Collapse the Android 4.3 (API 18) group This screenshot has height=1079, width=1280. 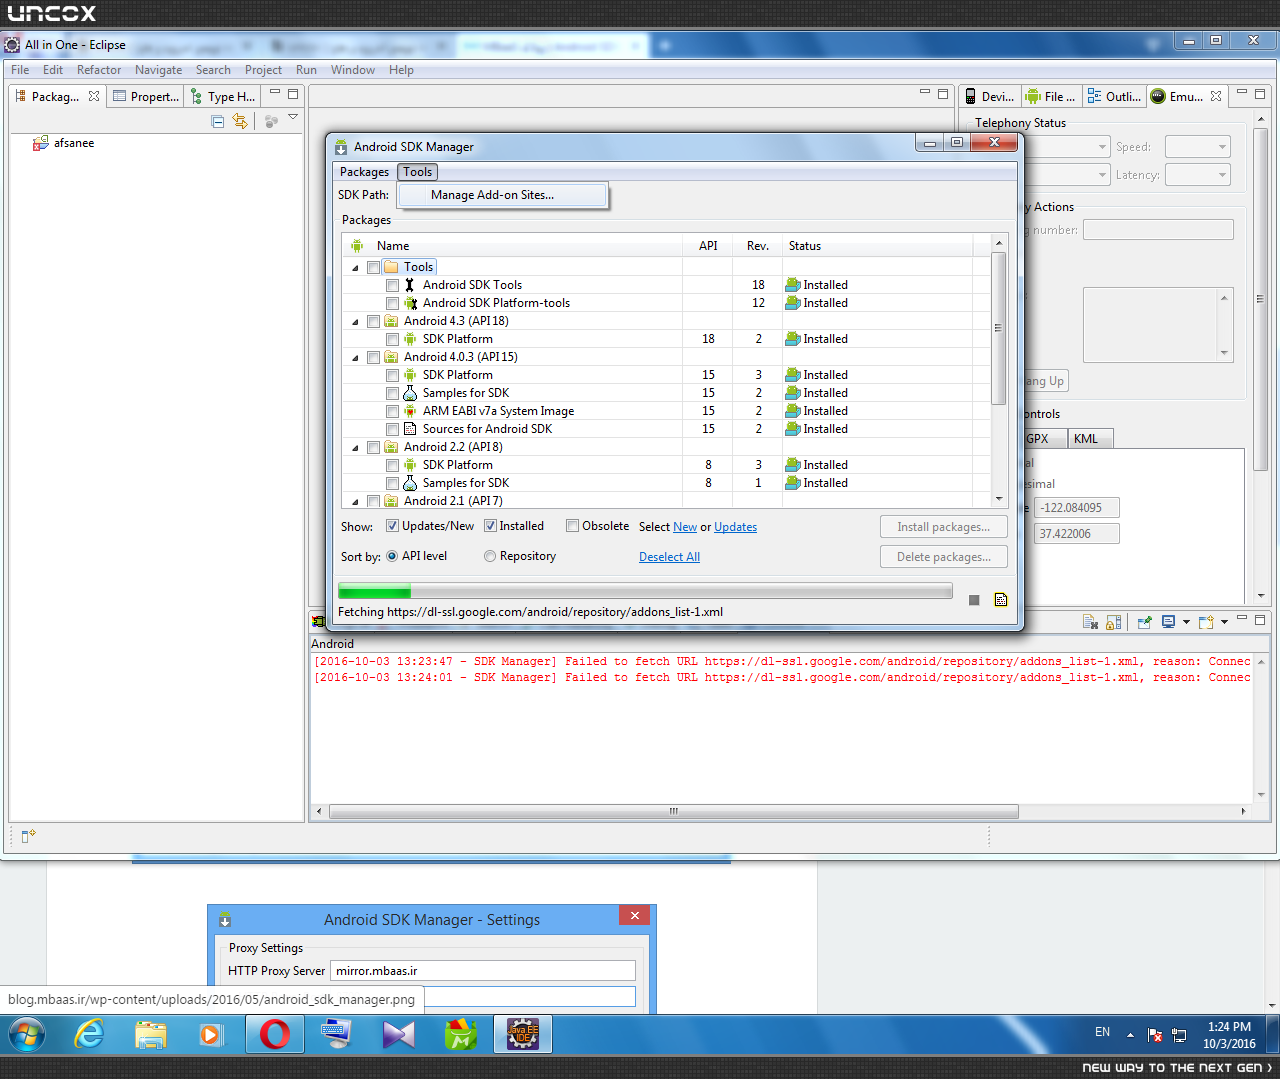(355, 322)
